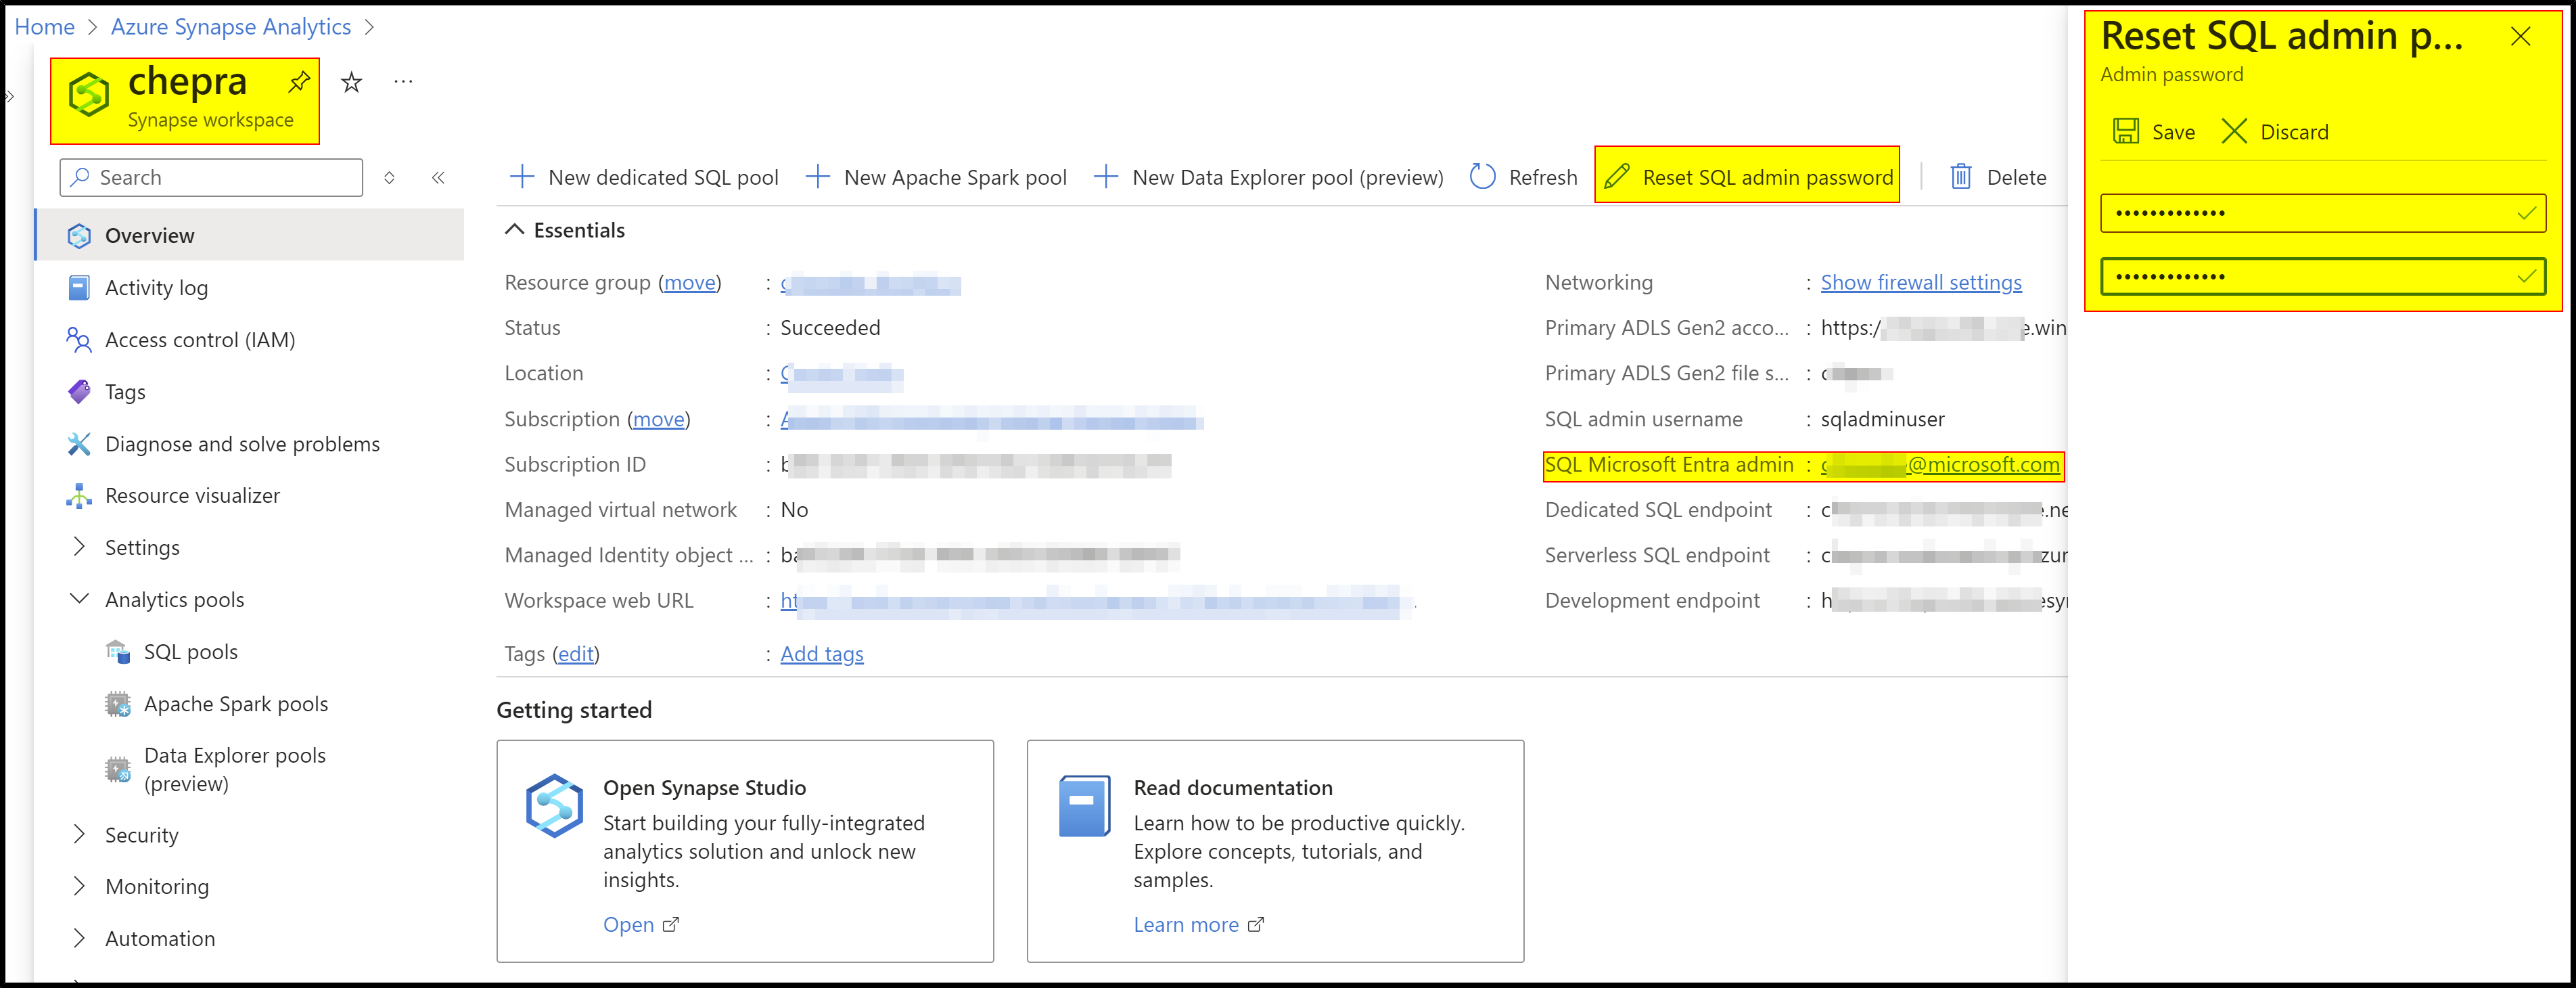Image resolution: width=2576 pixels, height=988 pixels.
Task: Discard the admin password changes
Action: coord(2274,132)
